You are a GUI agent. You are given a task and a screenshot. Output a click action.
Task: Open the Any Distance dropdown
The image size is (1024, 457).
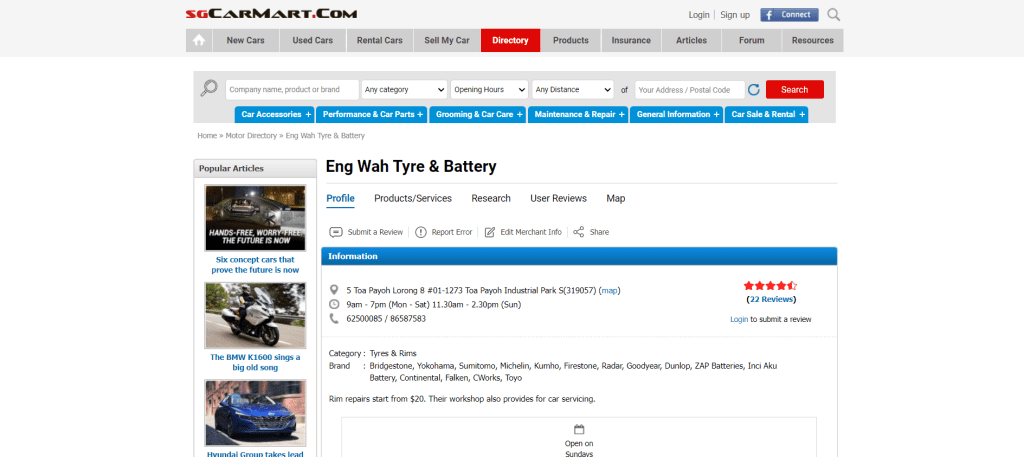[573, 89]
